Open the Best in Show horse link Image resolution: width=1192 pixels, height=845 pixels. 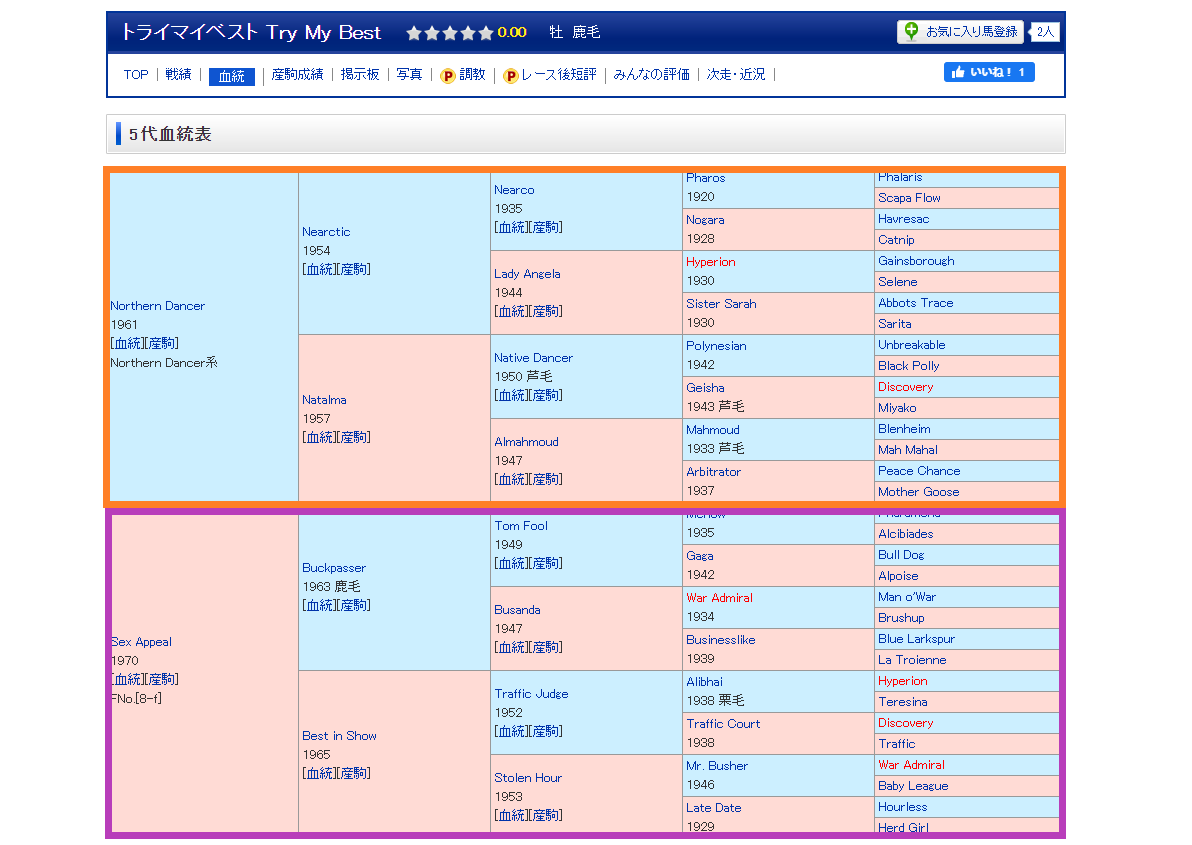(x=339, y=736)
